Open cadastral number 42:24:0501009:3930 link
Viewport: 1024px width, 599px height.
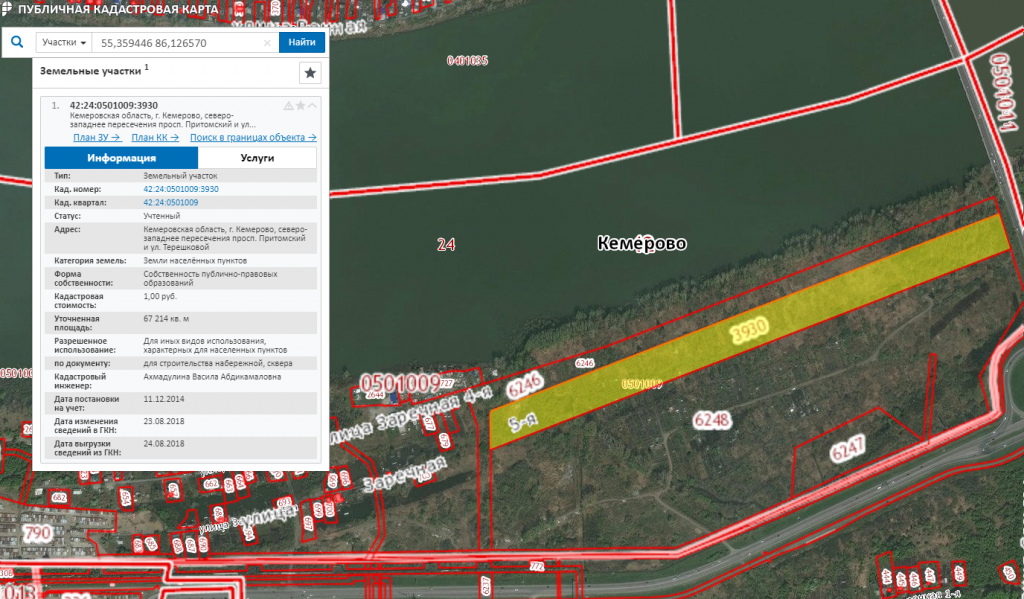181,189
